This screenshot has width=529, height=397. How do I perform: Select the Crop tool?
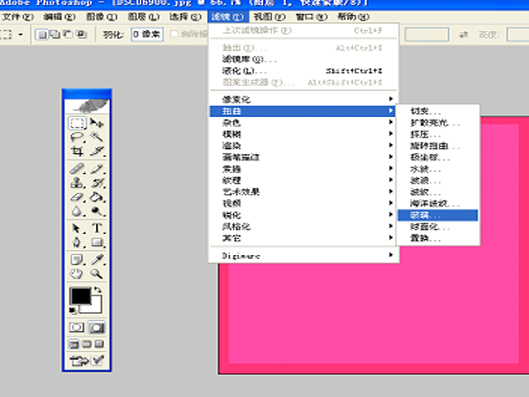tap(77, 151)
